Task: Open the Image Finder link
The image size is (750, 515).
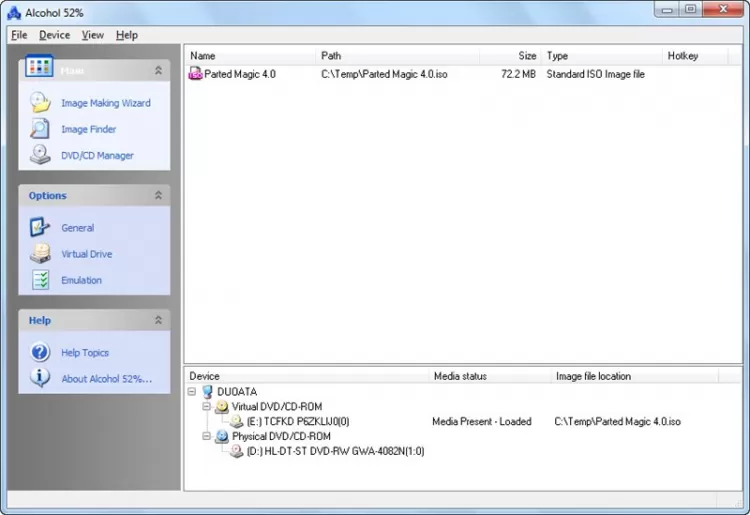Action: click(x=88, y=129)
